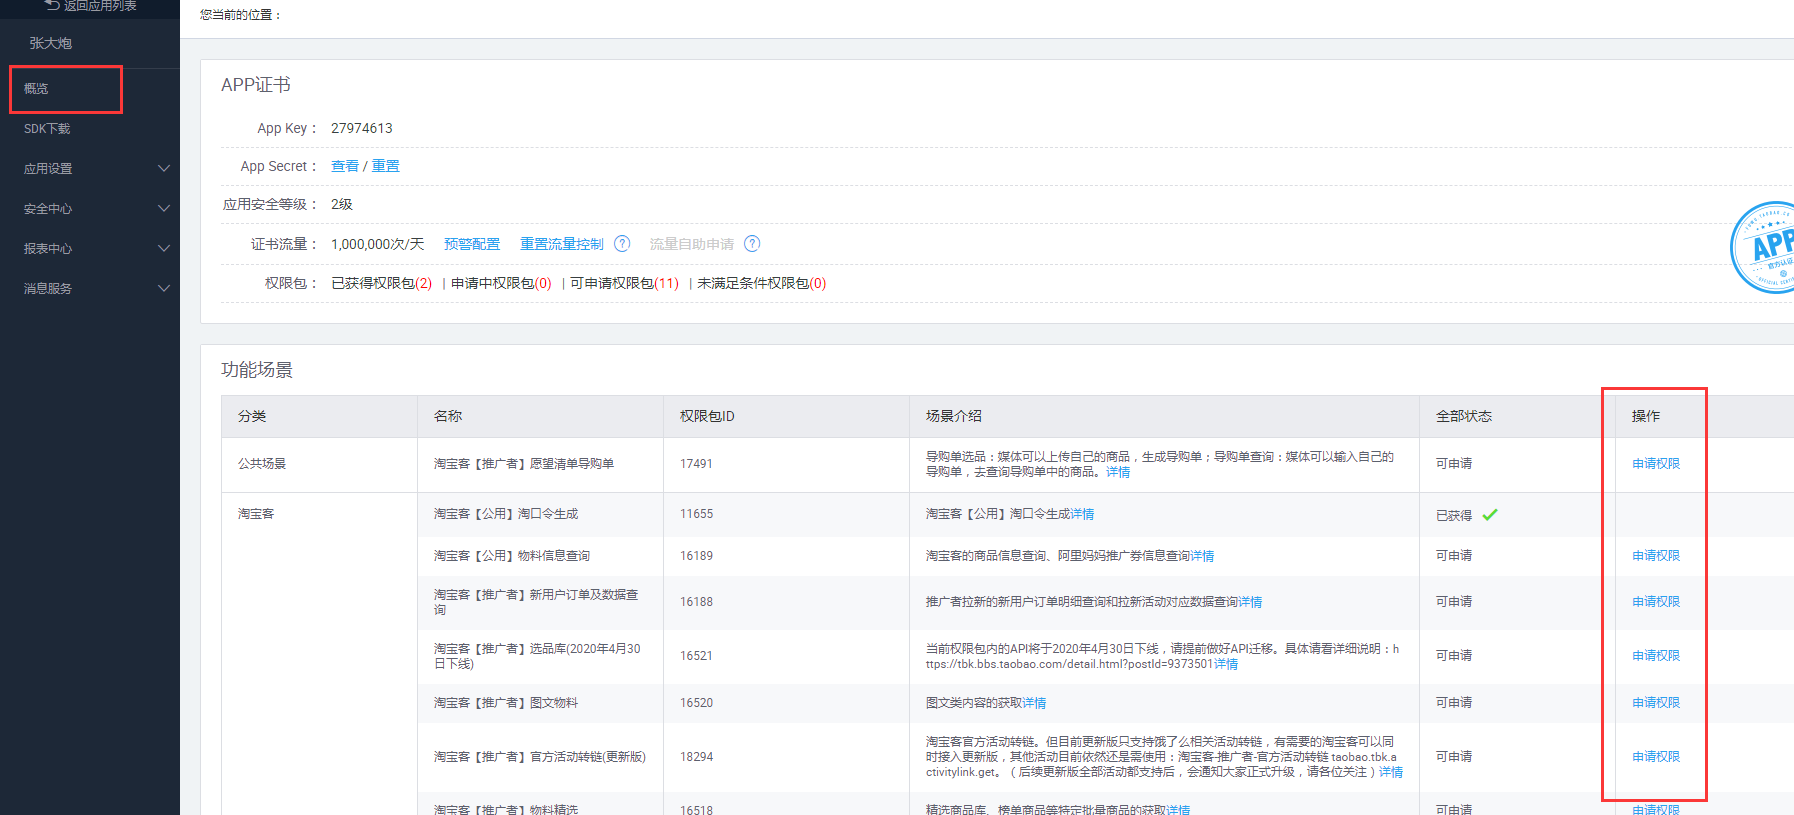Click 申请权限 for 选品库 row 16521
The image size is (1794, 815).
[1656, 656]
